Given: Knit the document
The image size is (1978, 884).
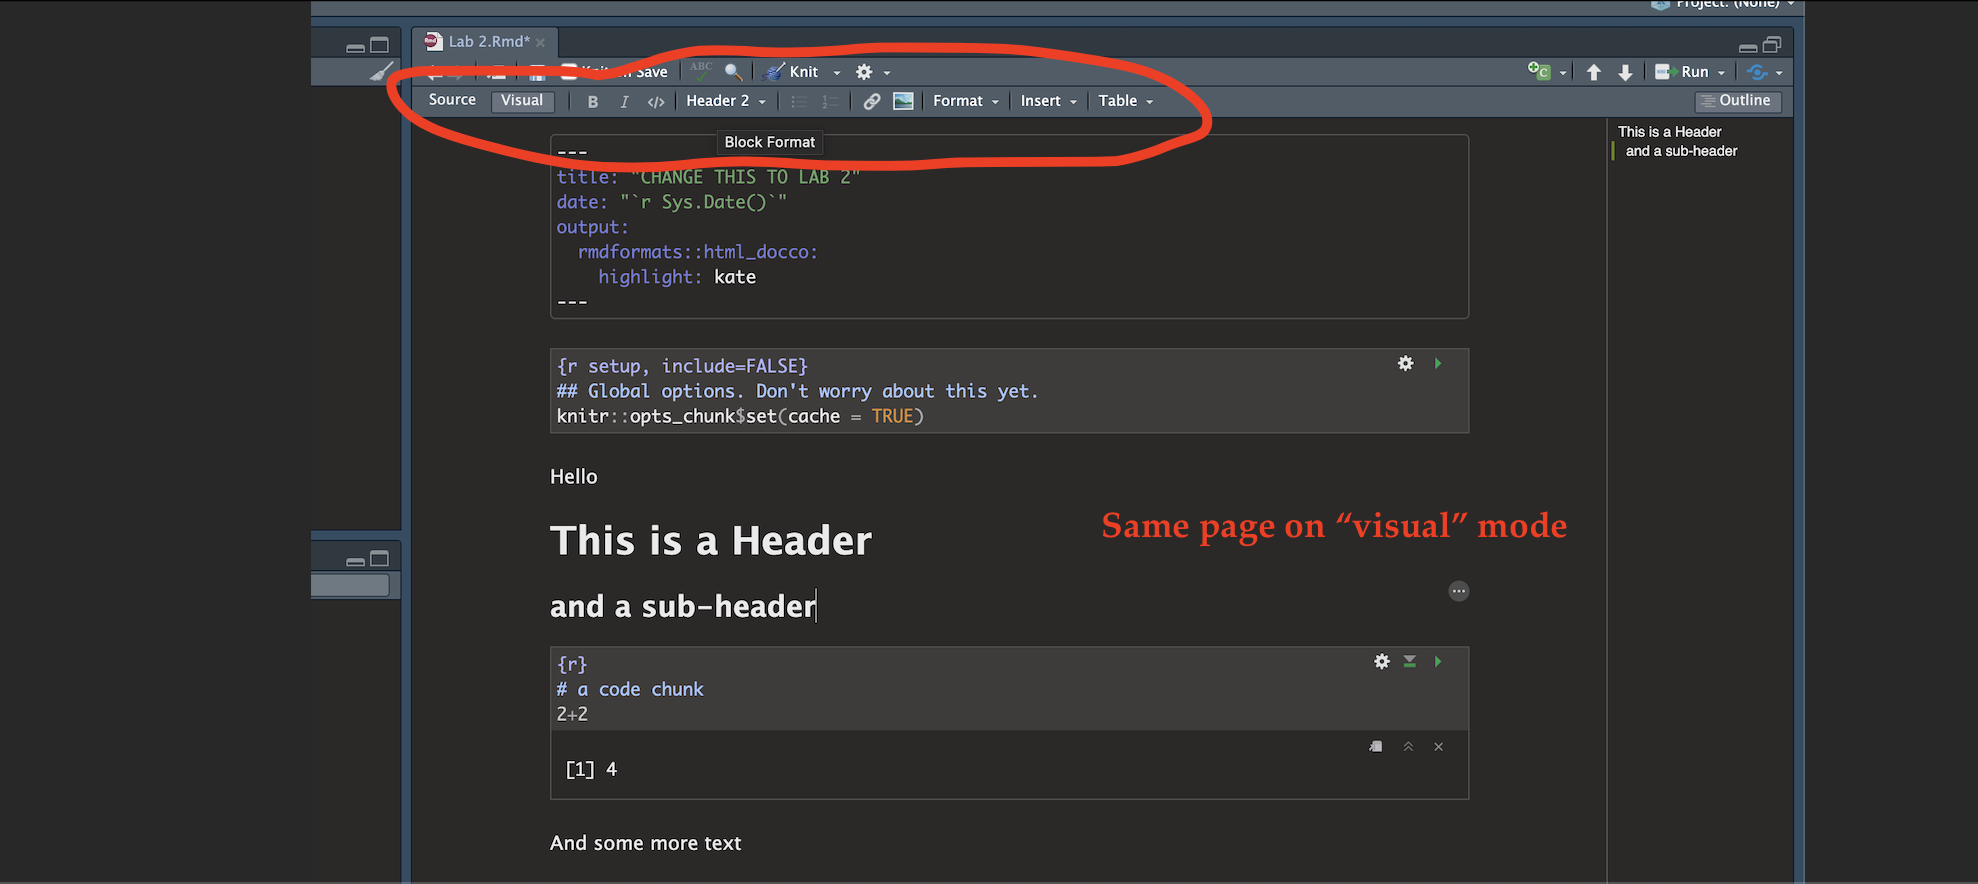Looking at the screenshot, I should click(x=793, y=72).
